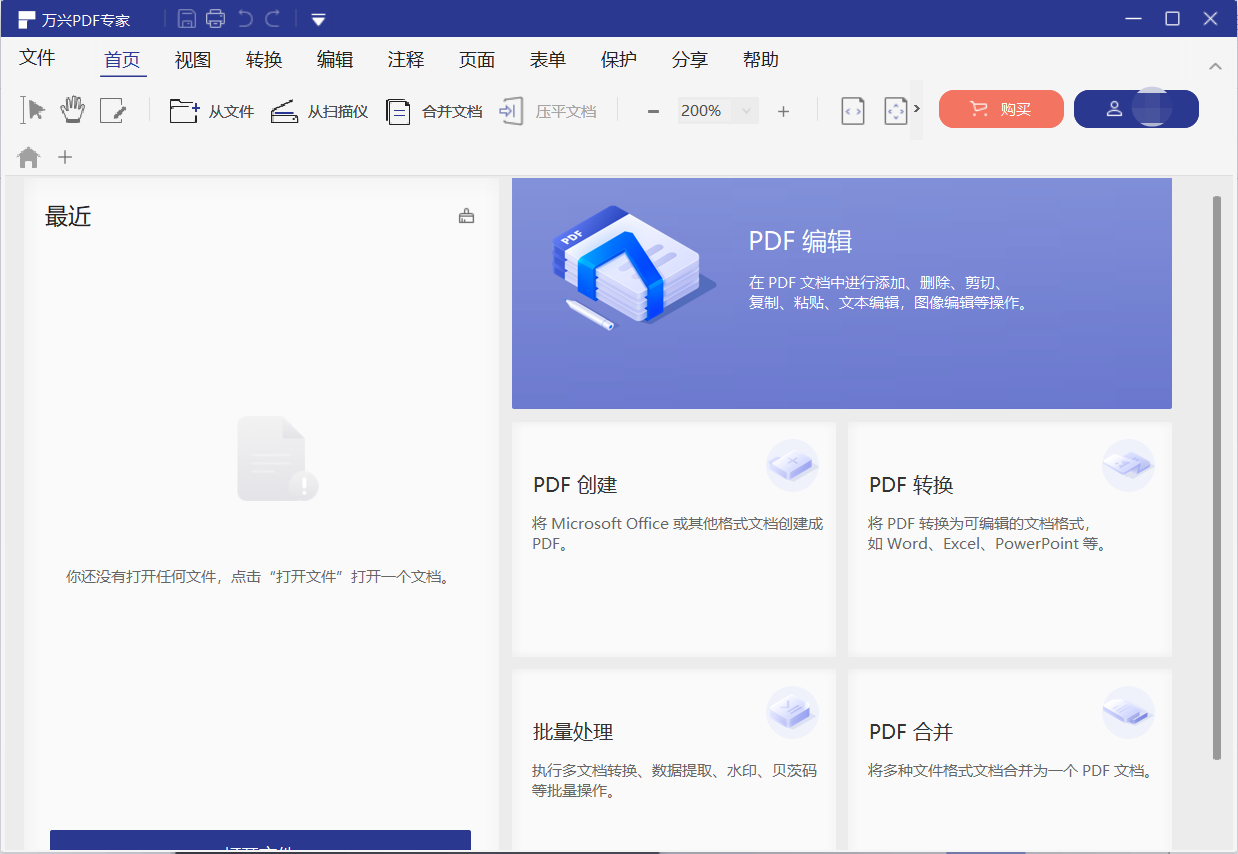
Task: Click the print icon in title bar
Action: [215, 19]
